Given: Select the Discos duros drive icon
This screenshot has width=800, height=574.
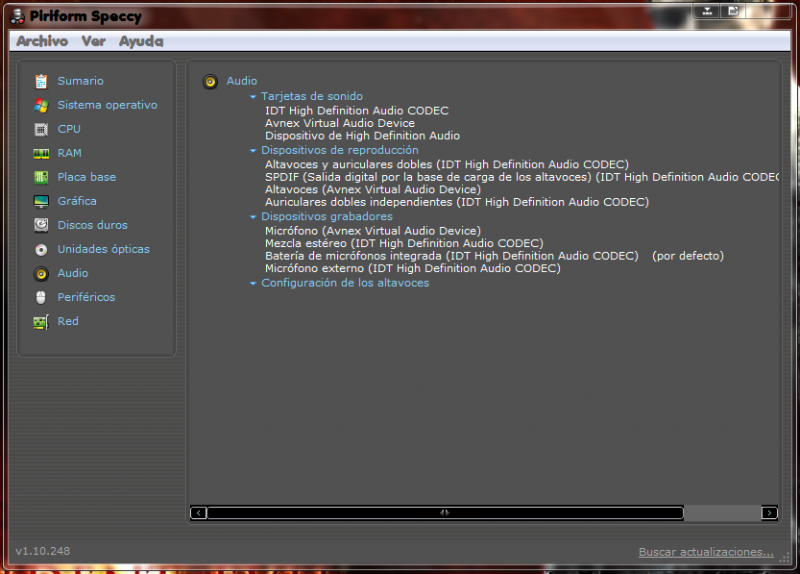Looking at the screenshot, I should [41, 225].
